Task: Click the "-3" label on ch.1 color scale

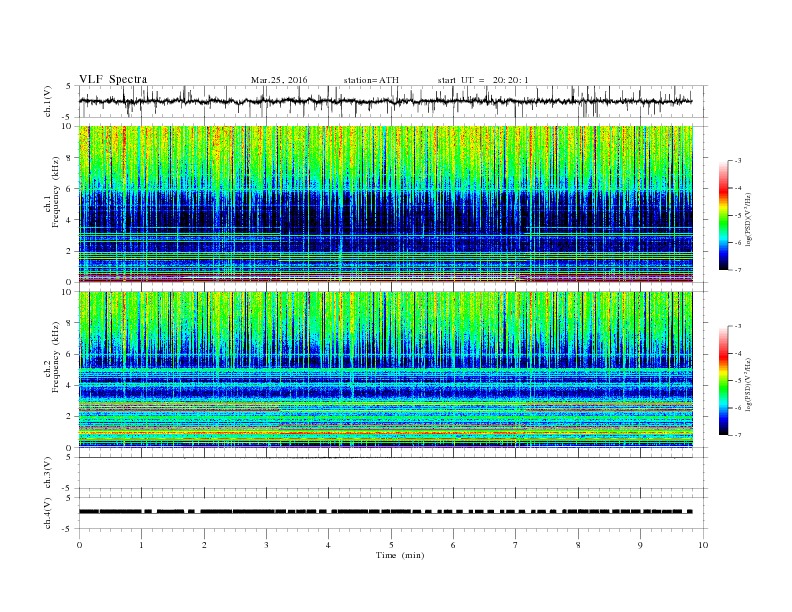Action: (x=738, y=161)
